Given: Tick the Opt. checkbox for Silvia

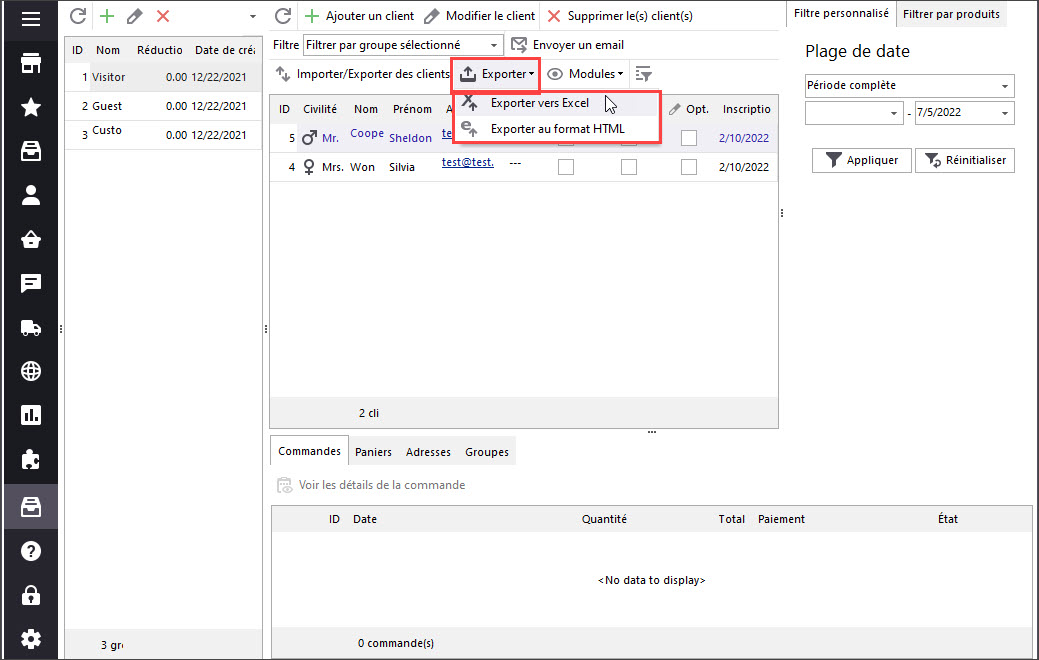Looking at the screenshot, I should click(x=689, y=167).
